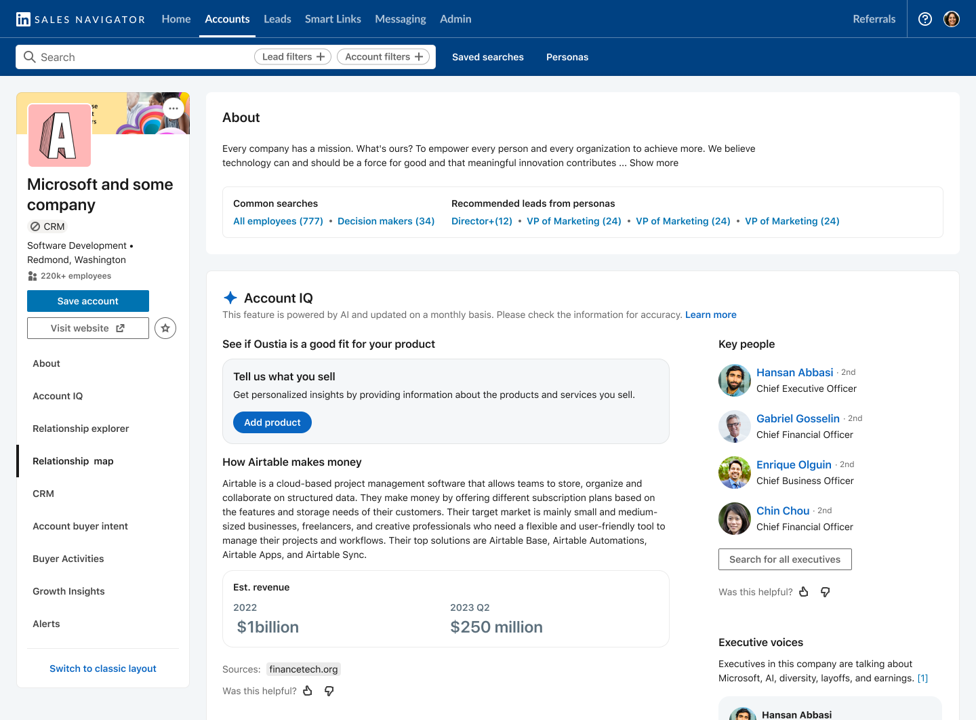Open Relationship explorer in sidebar

tap(81, 429)
